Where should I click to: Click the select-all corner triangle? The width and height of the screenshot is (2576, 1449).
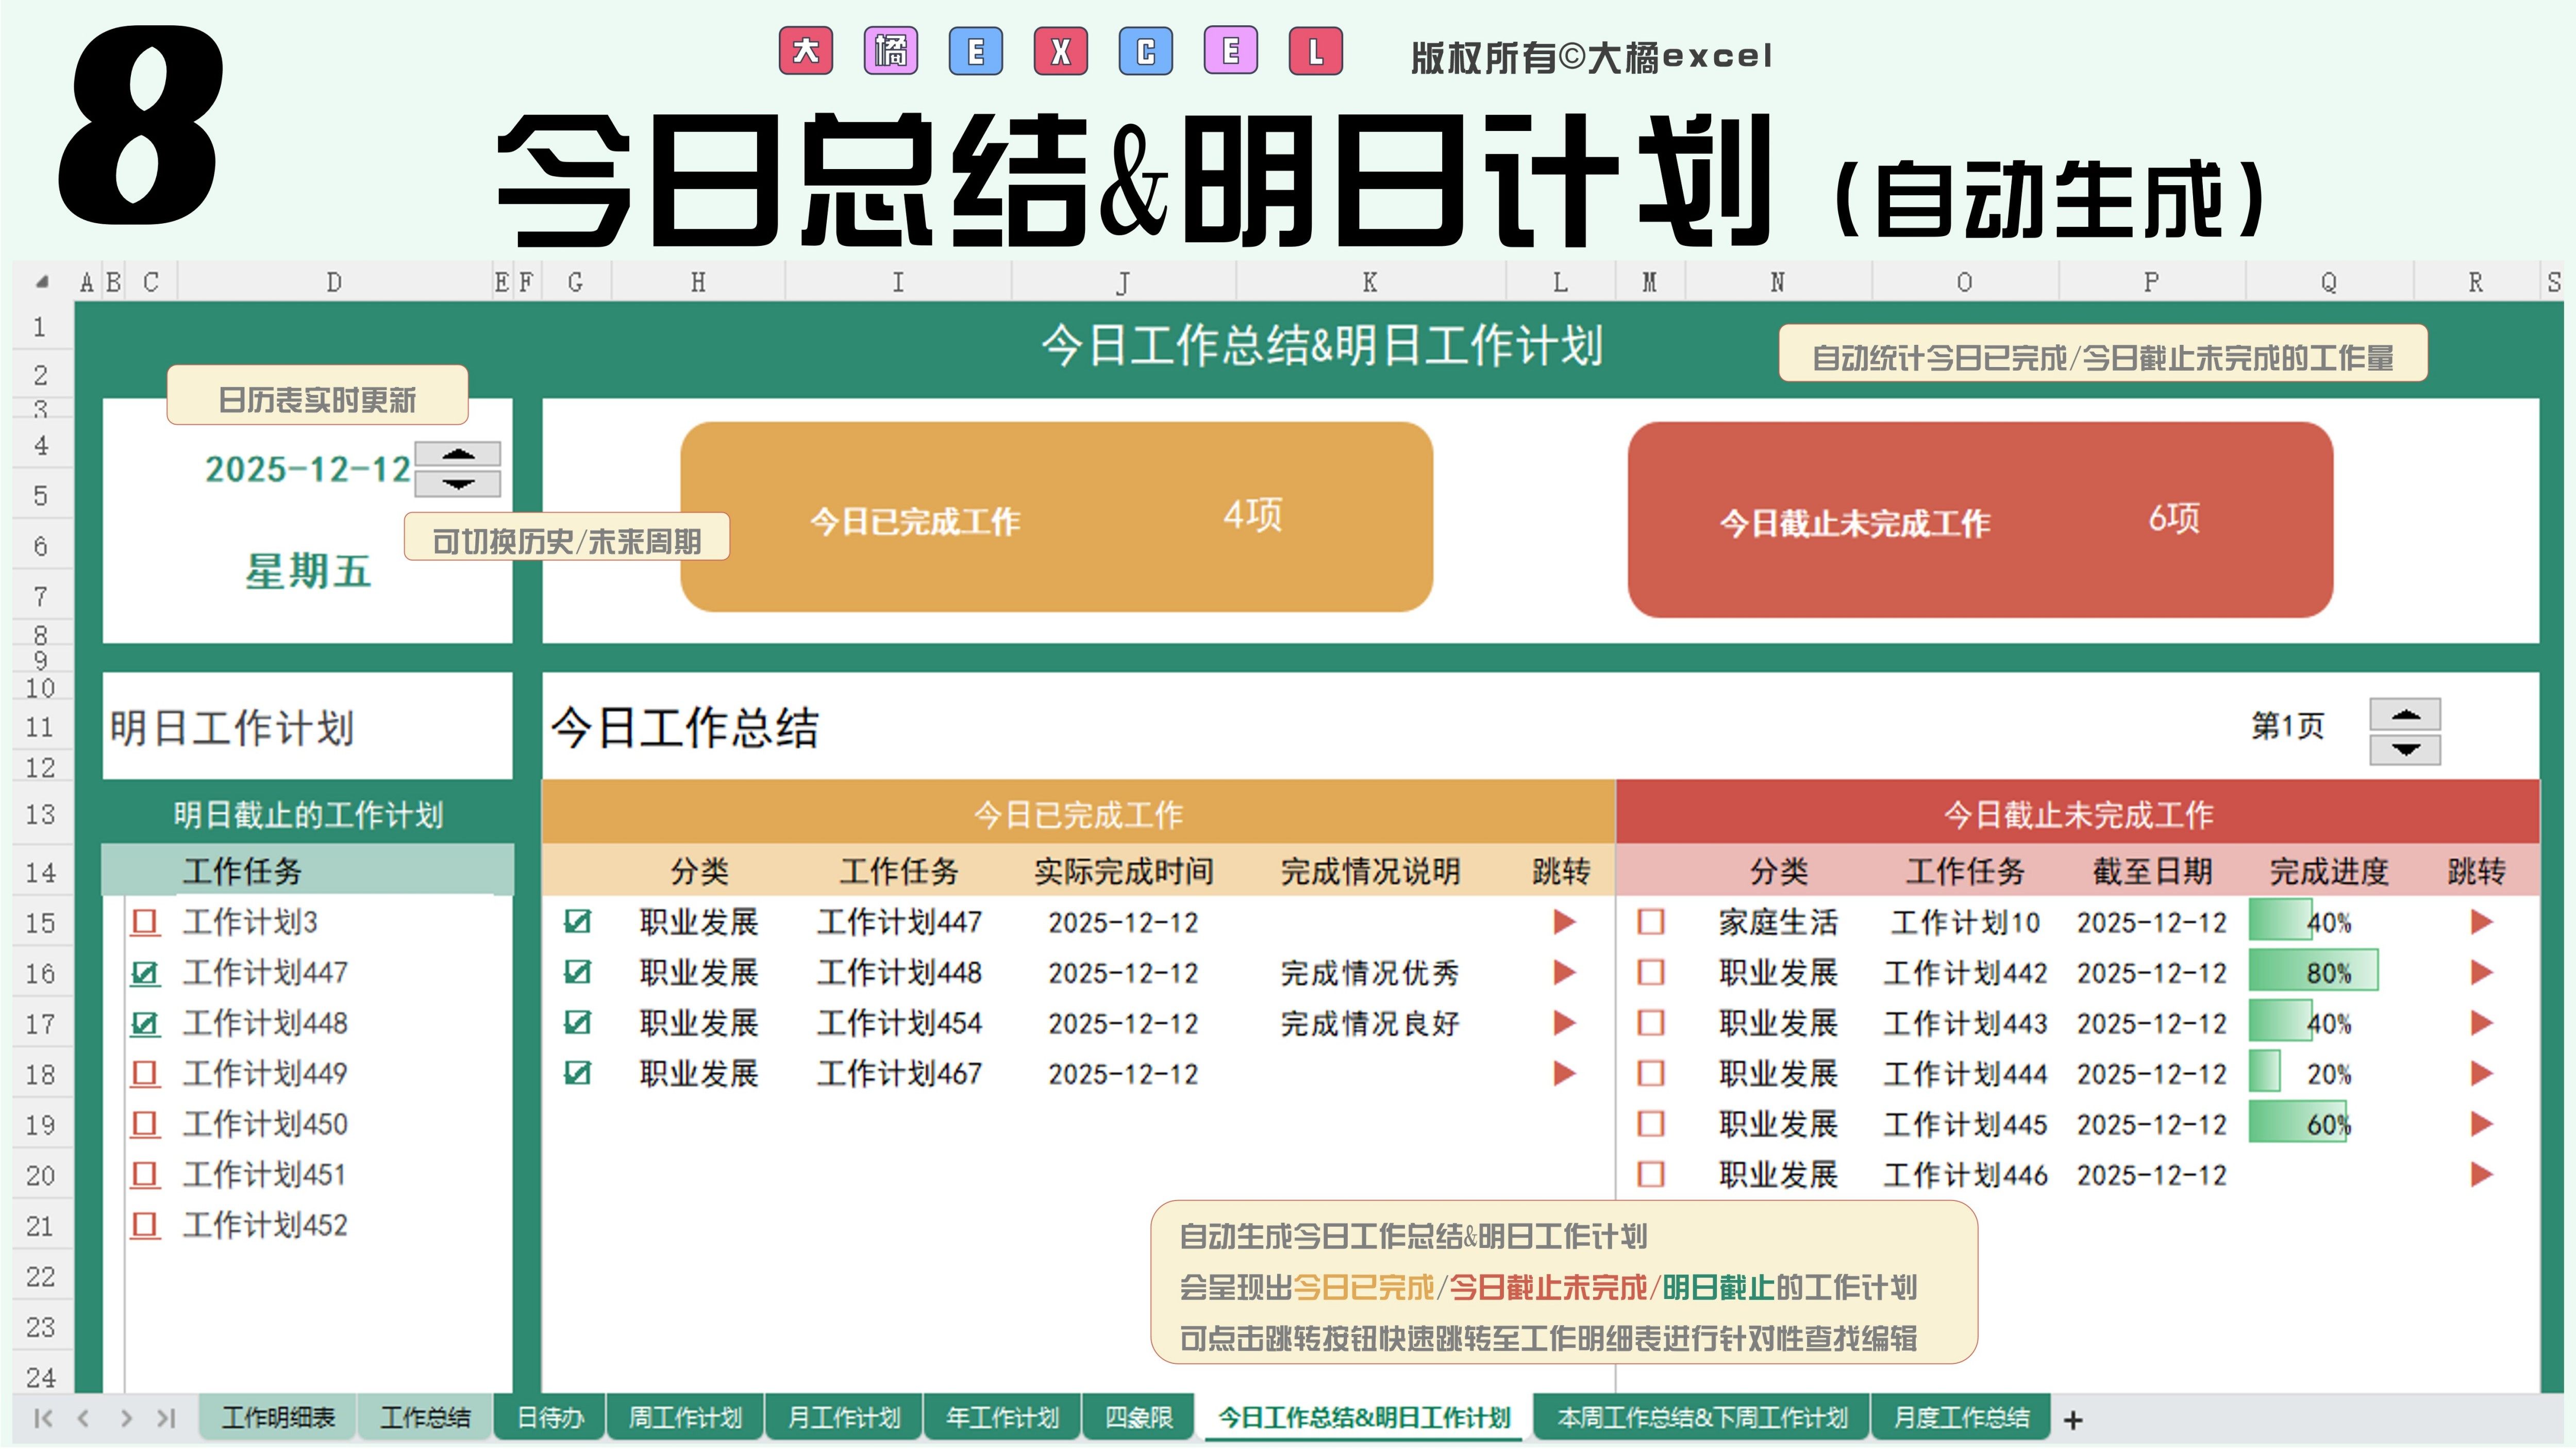click(42, 283)
